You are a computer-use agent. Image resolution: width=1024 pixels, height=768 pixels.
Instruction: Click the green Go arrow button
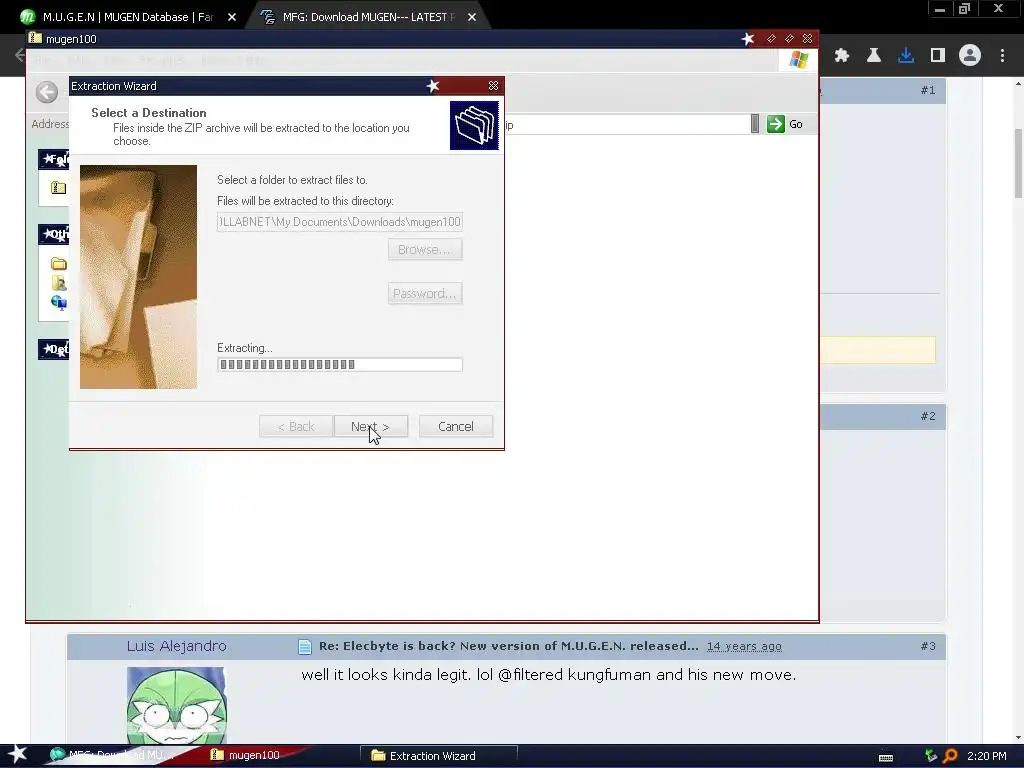[x=776, y=124]
